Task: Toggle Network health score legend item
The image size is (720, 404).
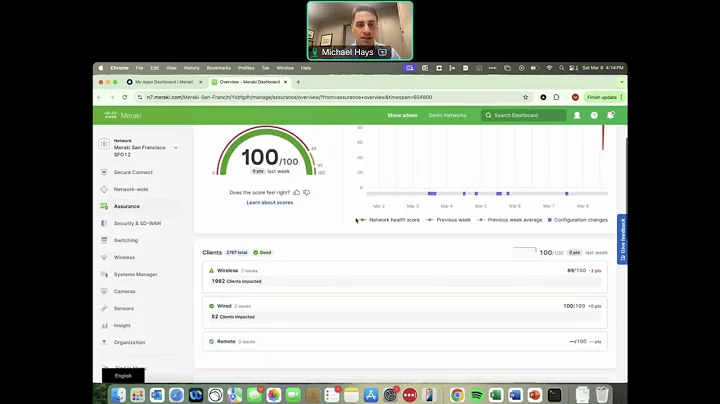Action: pos(390,220)
